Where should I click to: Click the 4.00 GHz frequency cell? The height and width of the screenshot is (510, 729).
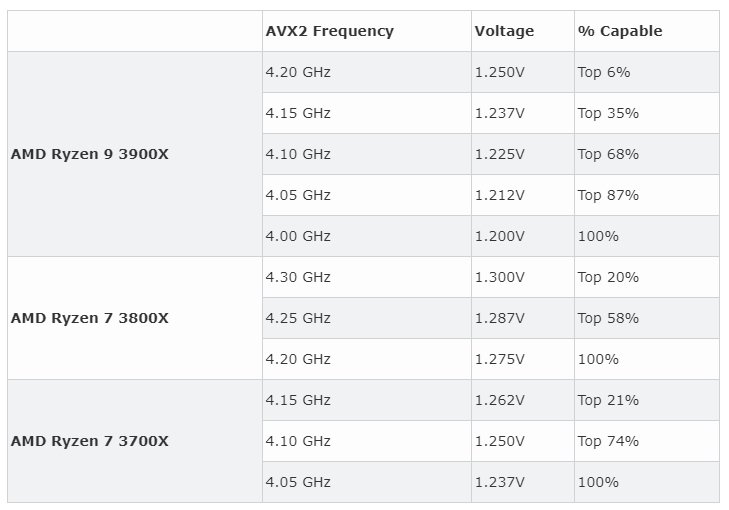point(298,236)
